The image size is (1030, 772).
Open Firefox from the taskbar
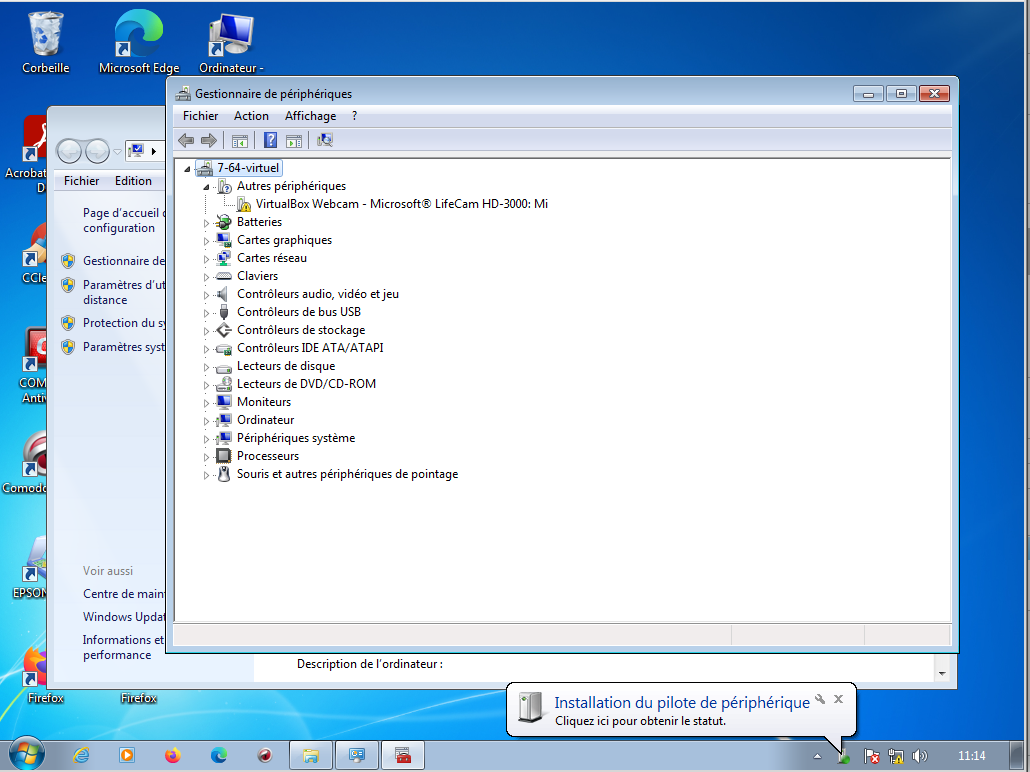[173, 755]
